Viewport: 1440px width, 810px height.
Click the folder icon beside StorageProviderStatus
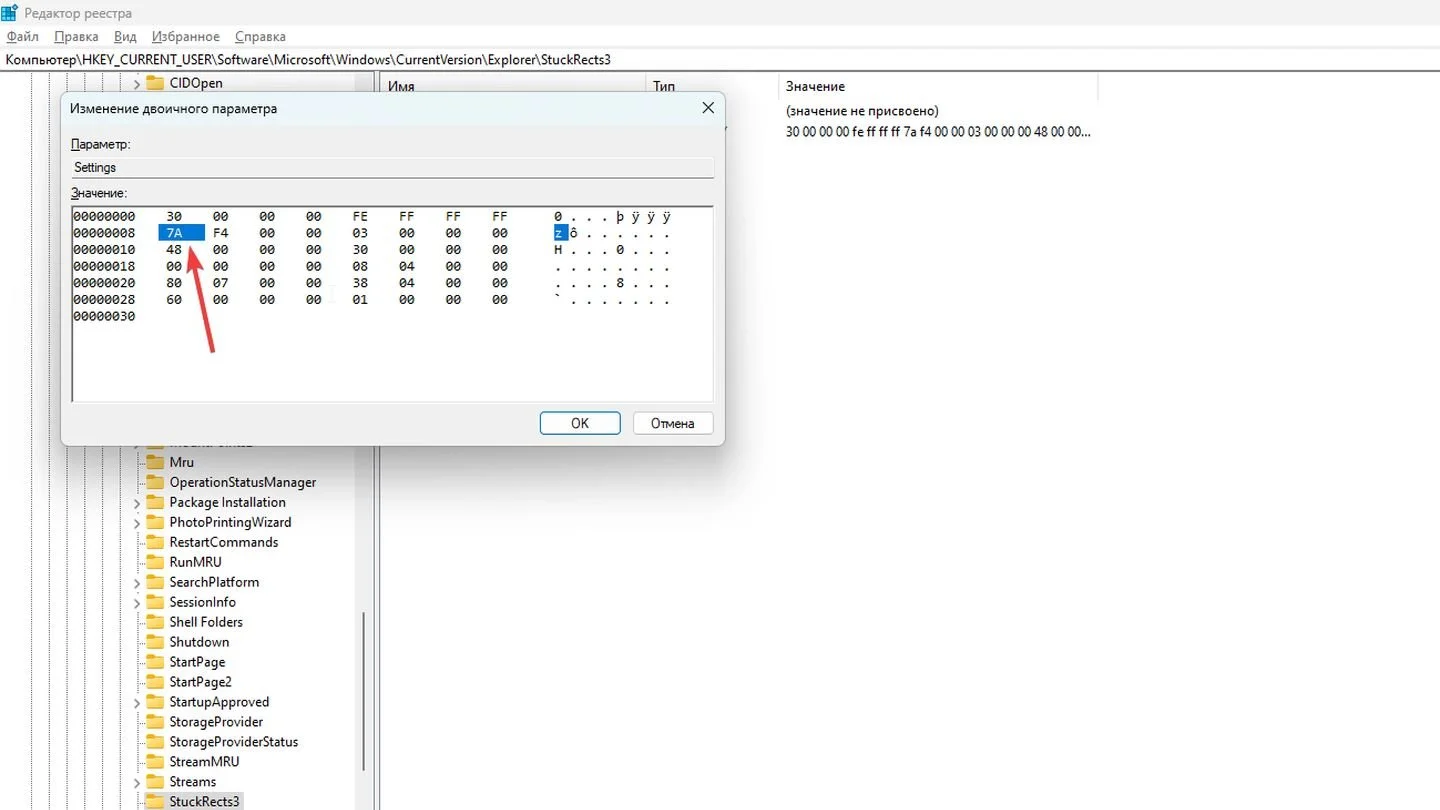[x=154, y=742]
